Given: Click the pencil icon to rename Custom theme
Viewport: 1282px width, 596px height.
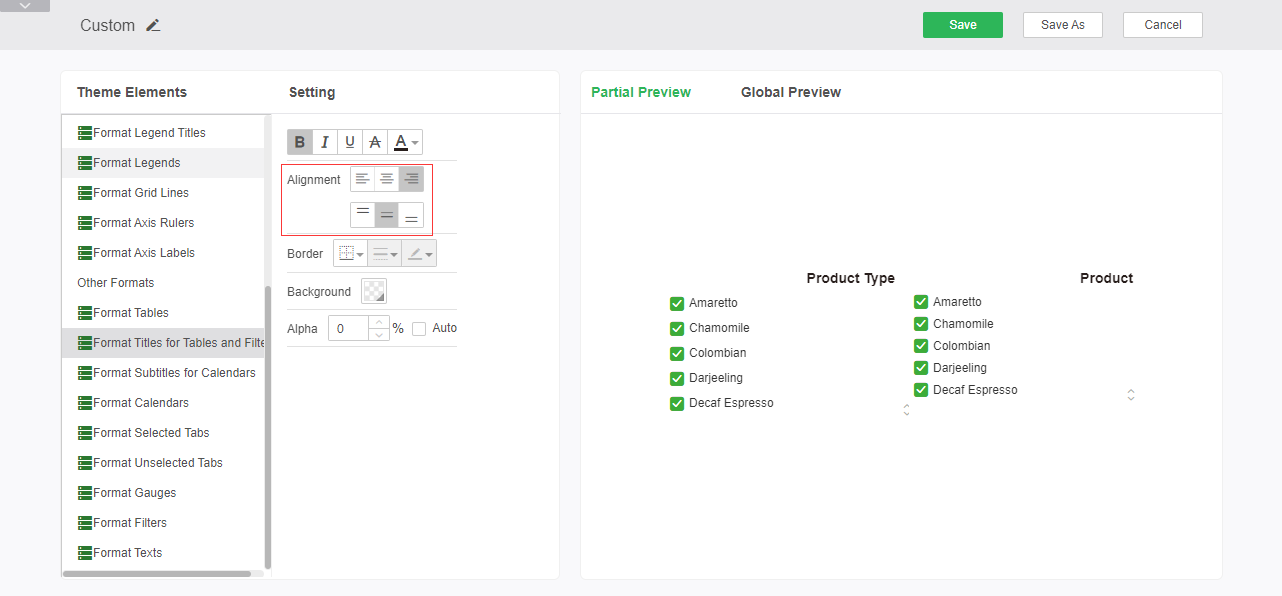Looking at the screenshot, I should tap(153, 25).
